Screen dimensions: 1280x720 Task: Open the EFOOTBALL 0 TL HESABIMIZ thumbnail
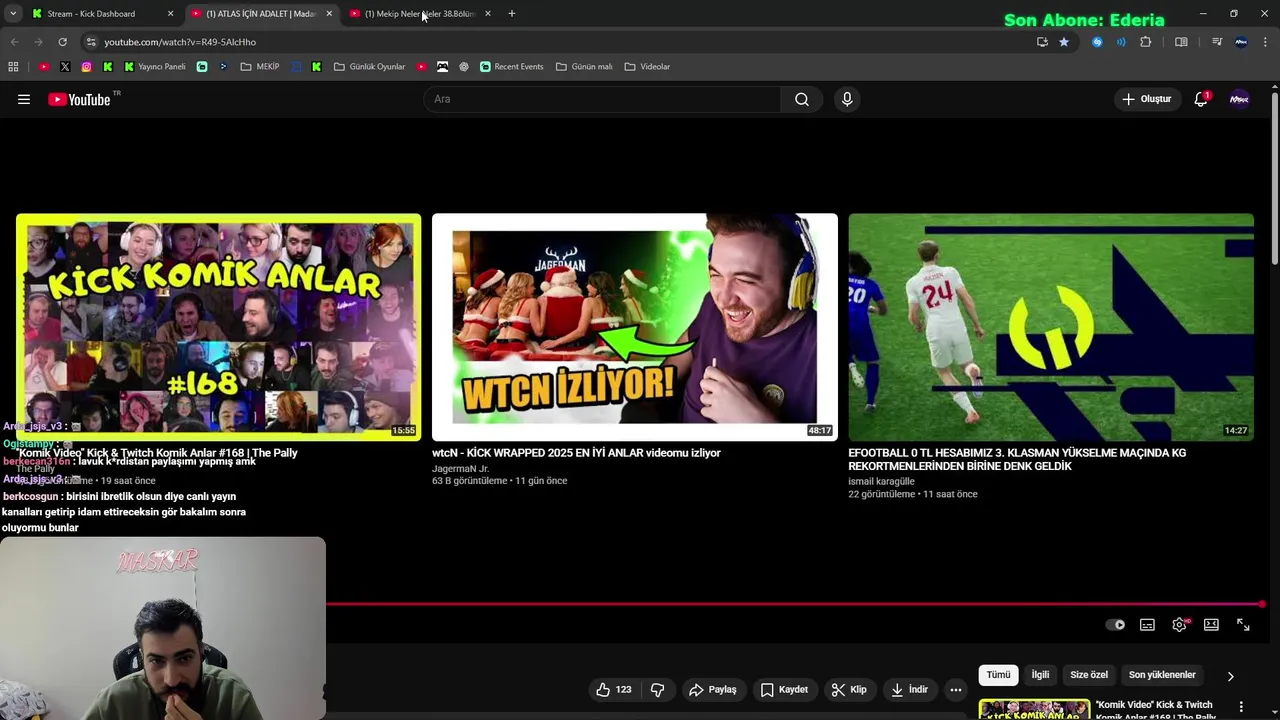coord(1051,327)
